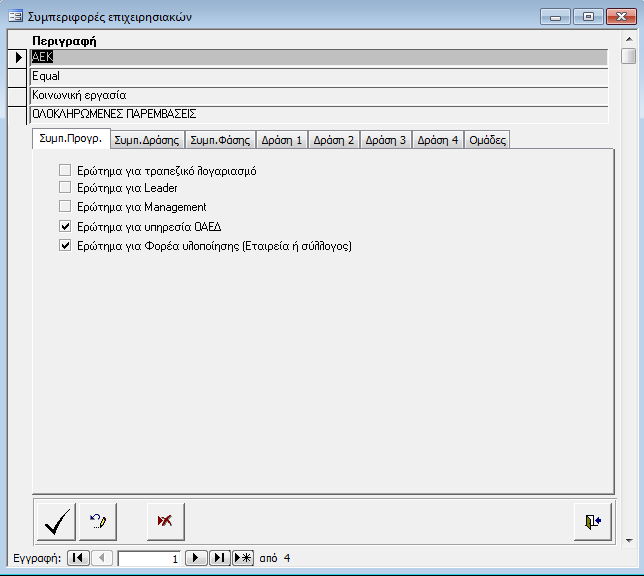
Task: Click the exit door icon button
Action: [593, 520]
